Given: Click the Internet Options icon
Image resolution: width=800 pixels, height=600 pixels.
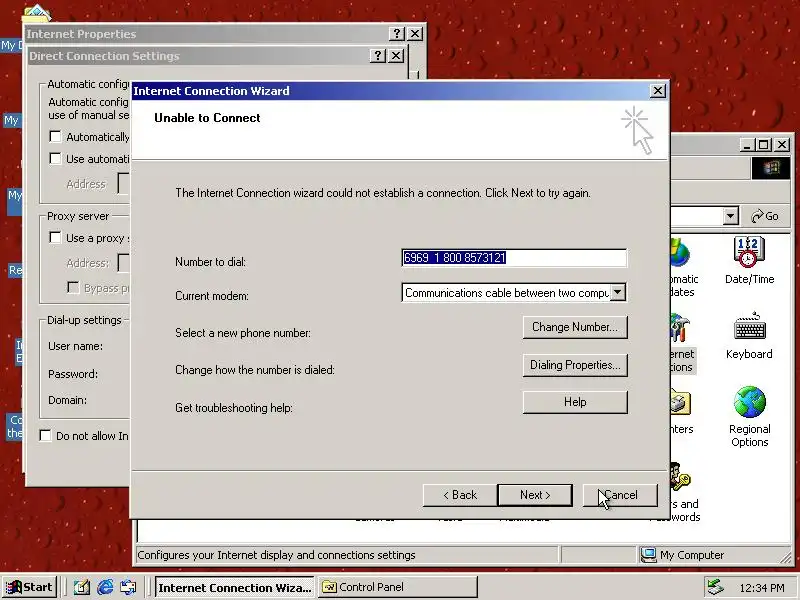Looking at the screenshot, I should click(x=682, y=342).
